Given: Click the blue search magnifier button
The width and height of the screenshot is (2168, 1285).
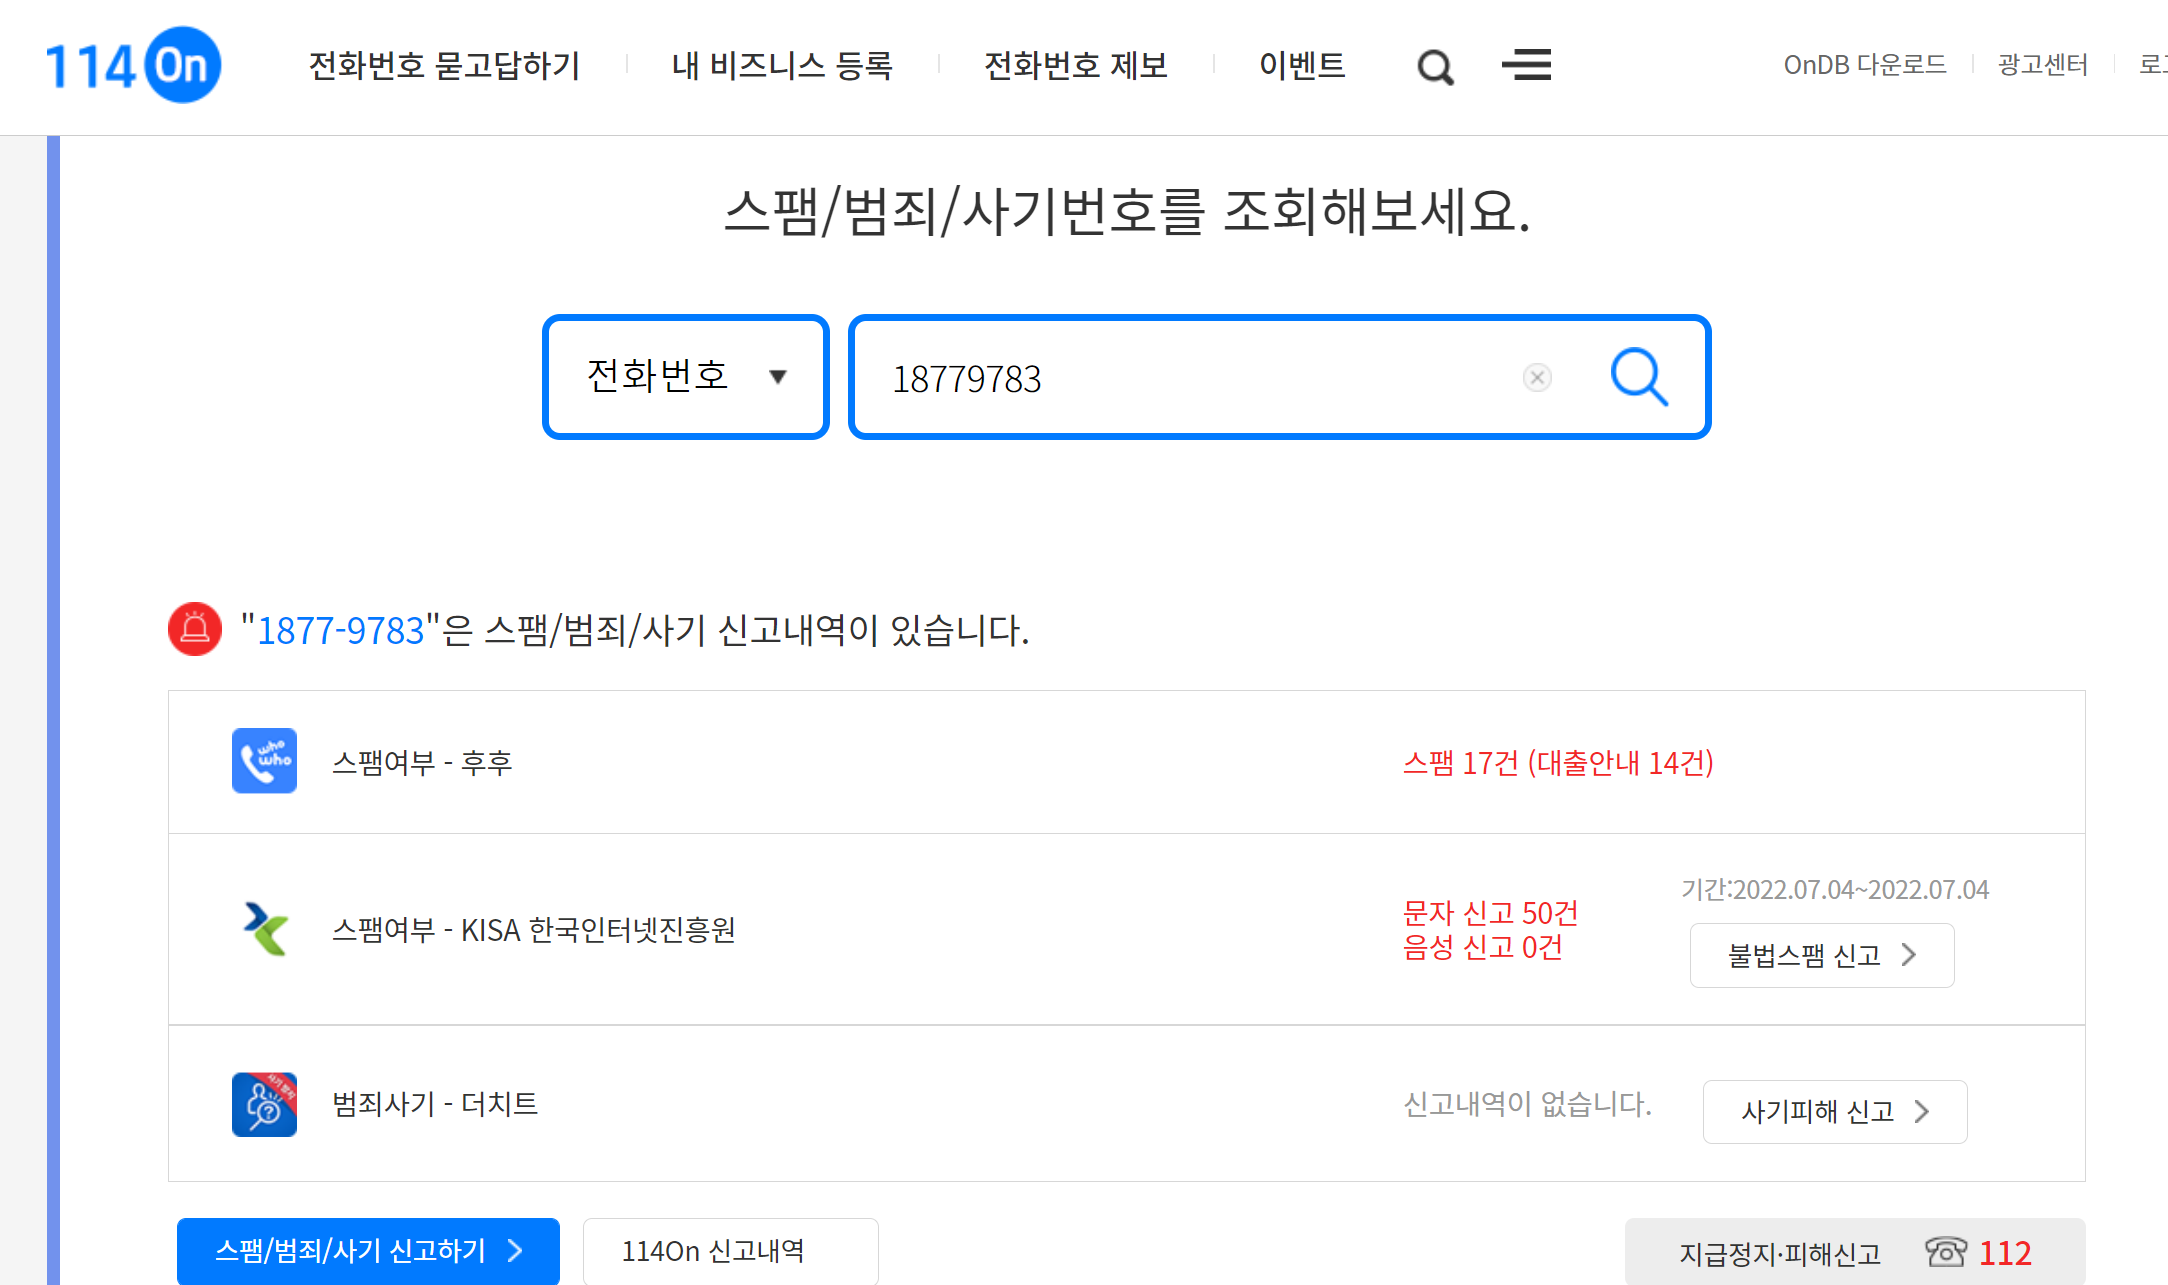Looking at the screenshot, I should 1639,377.
